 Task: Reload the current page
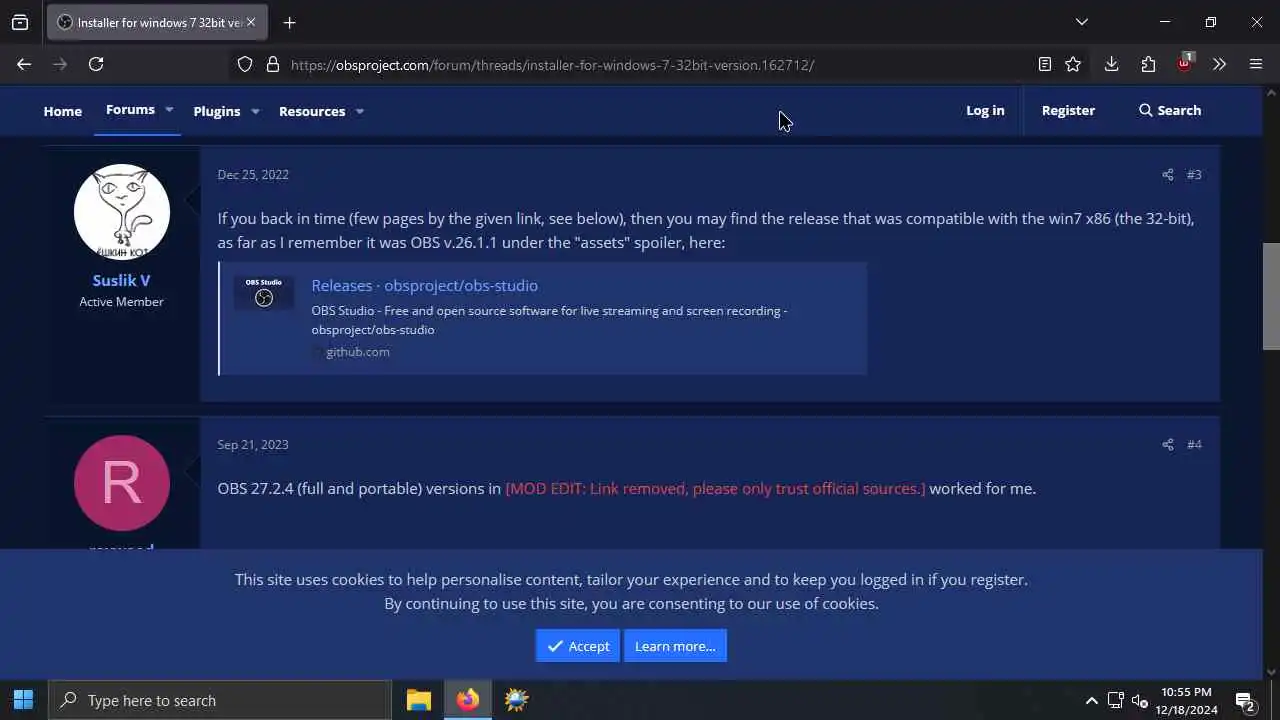coord(96,64)
